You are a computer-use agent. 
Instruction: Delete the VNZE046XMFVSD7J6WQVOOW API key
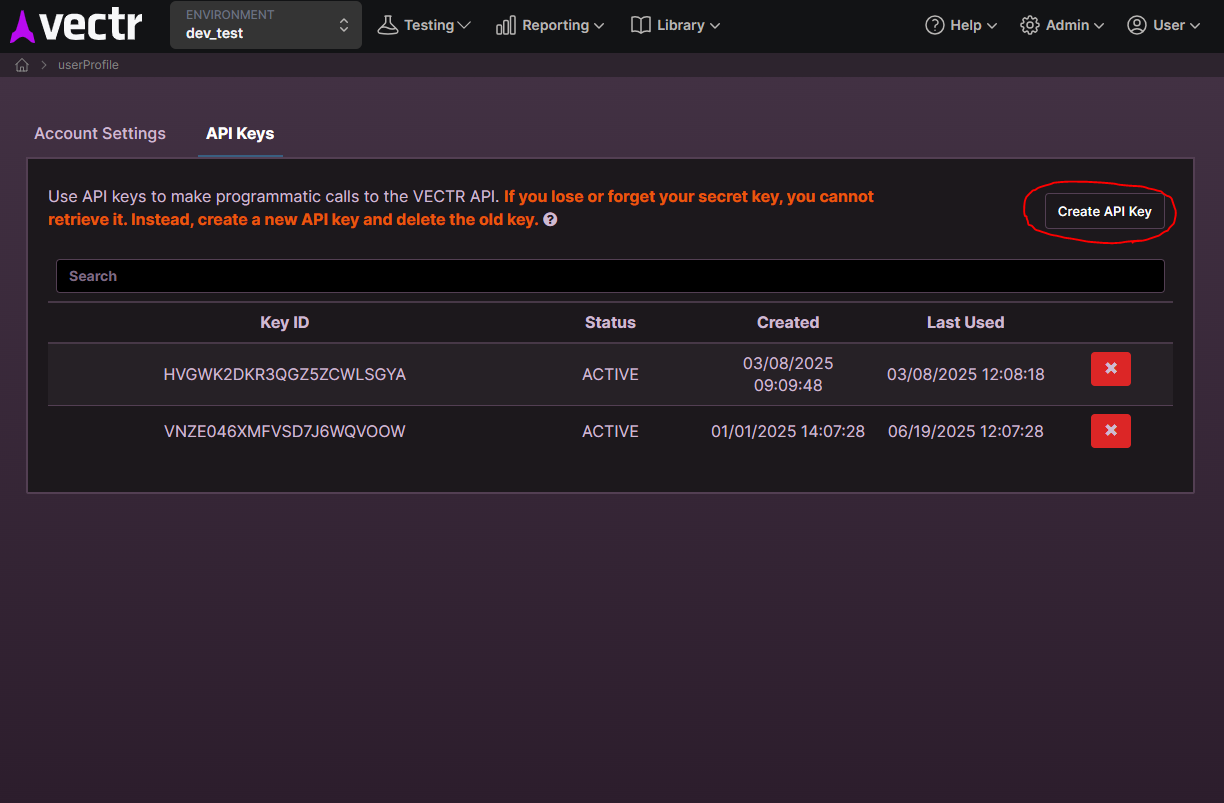1111,430
